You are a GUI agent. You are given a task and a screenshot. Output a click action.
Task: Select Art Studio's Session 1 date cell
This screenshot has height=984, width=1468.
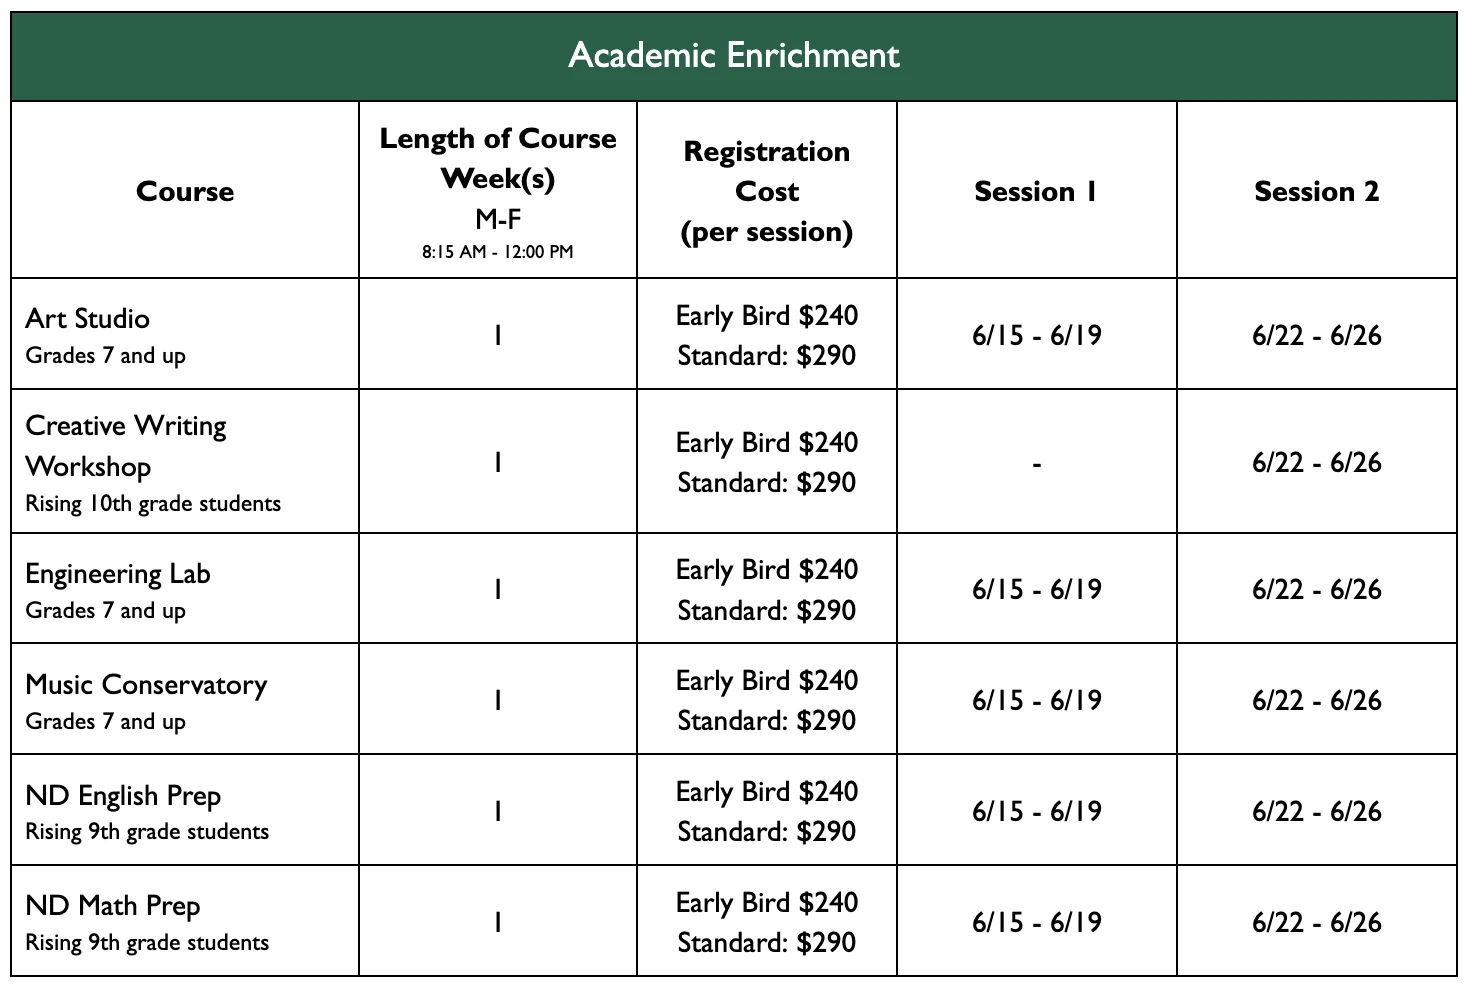click(1036, 335)
